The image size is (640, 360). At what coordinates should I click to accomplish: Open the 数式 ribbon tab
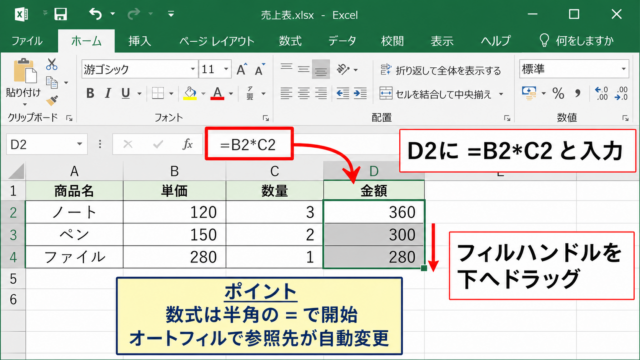click(290, 41)
